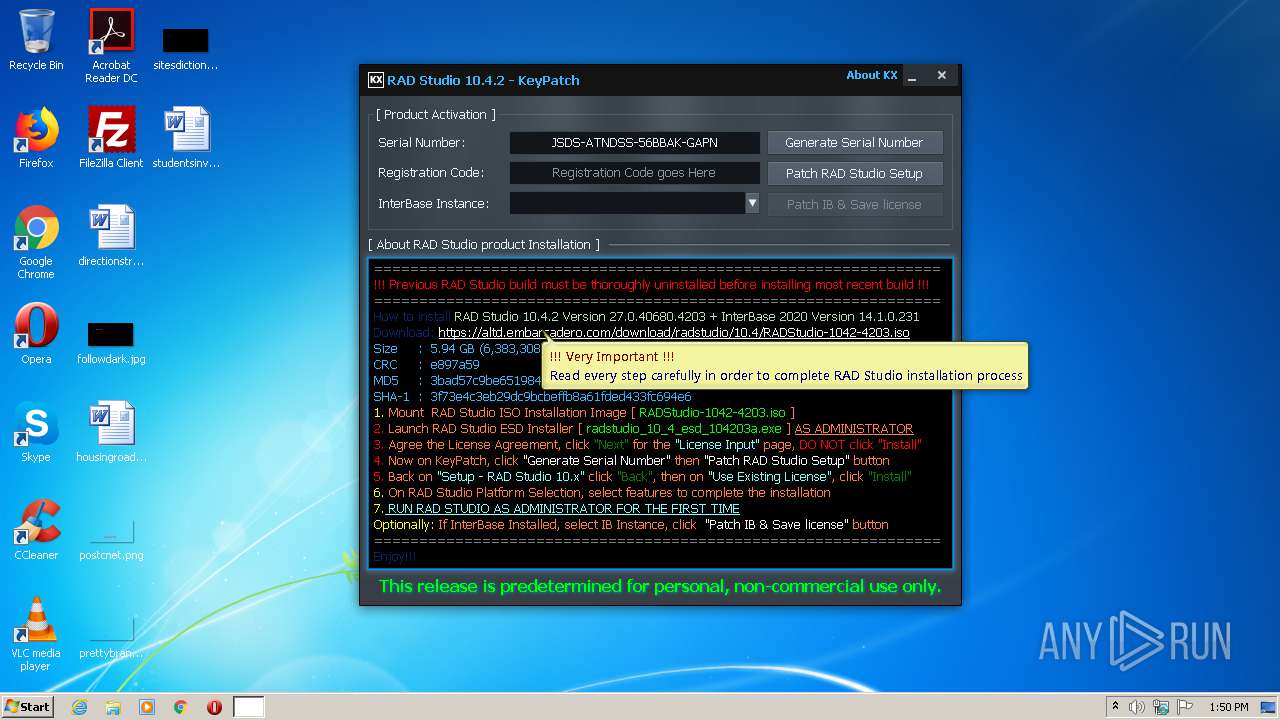Launch Firefox from the desktop
The width and height of the screenshot is (1280, 720).
(36, 138)
